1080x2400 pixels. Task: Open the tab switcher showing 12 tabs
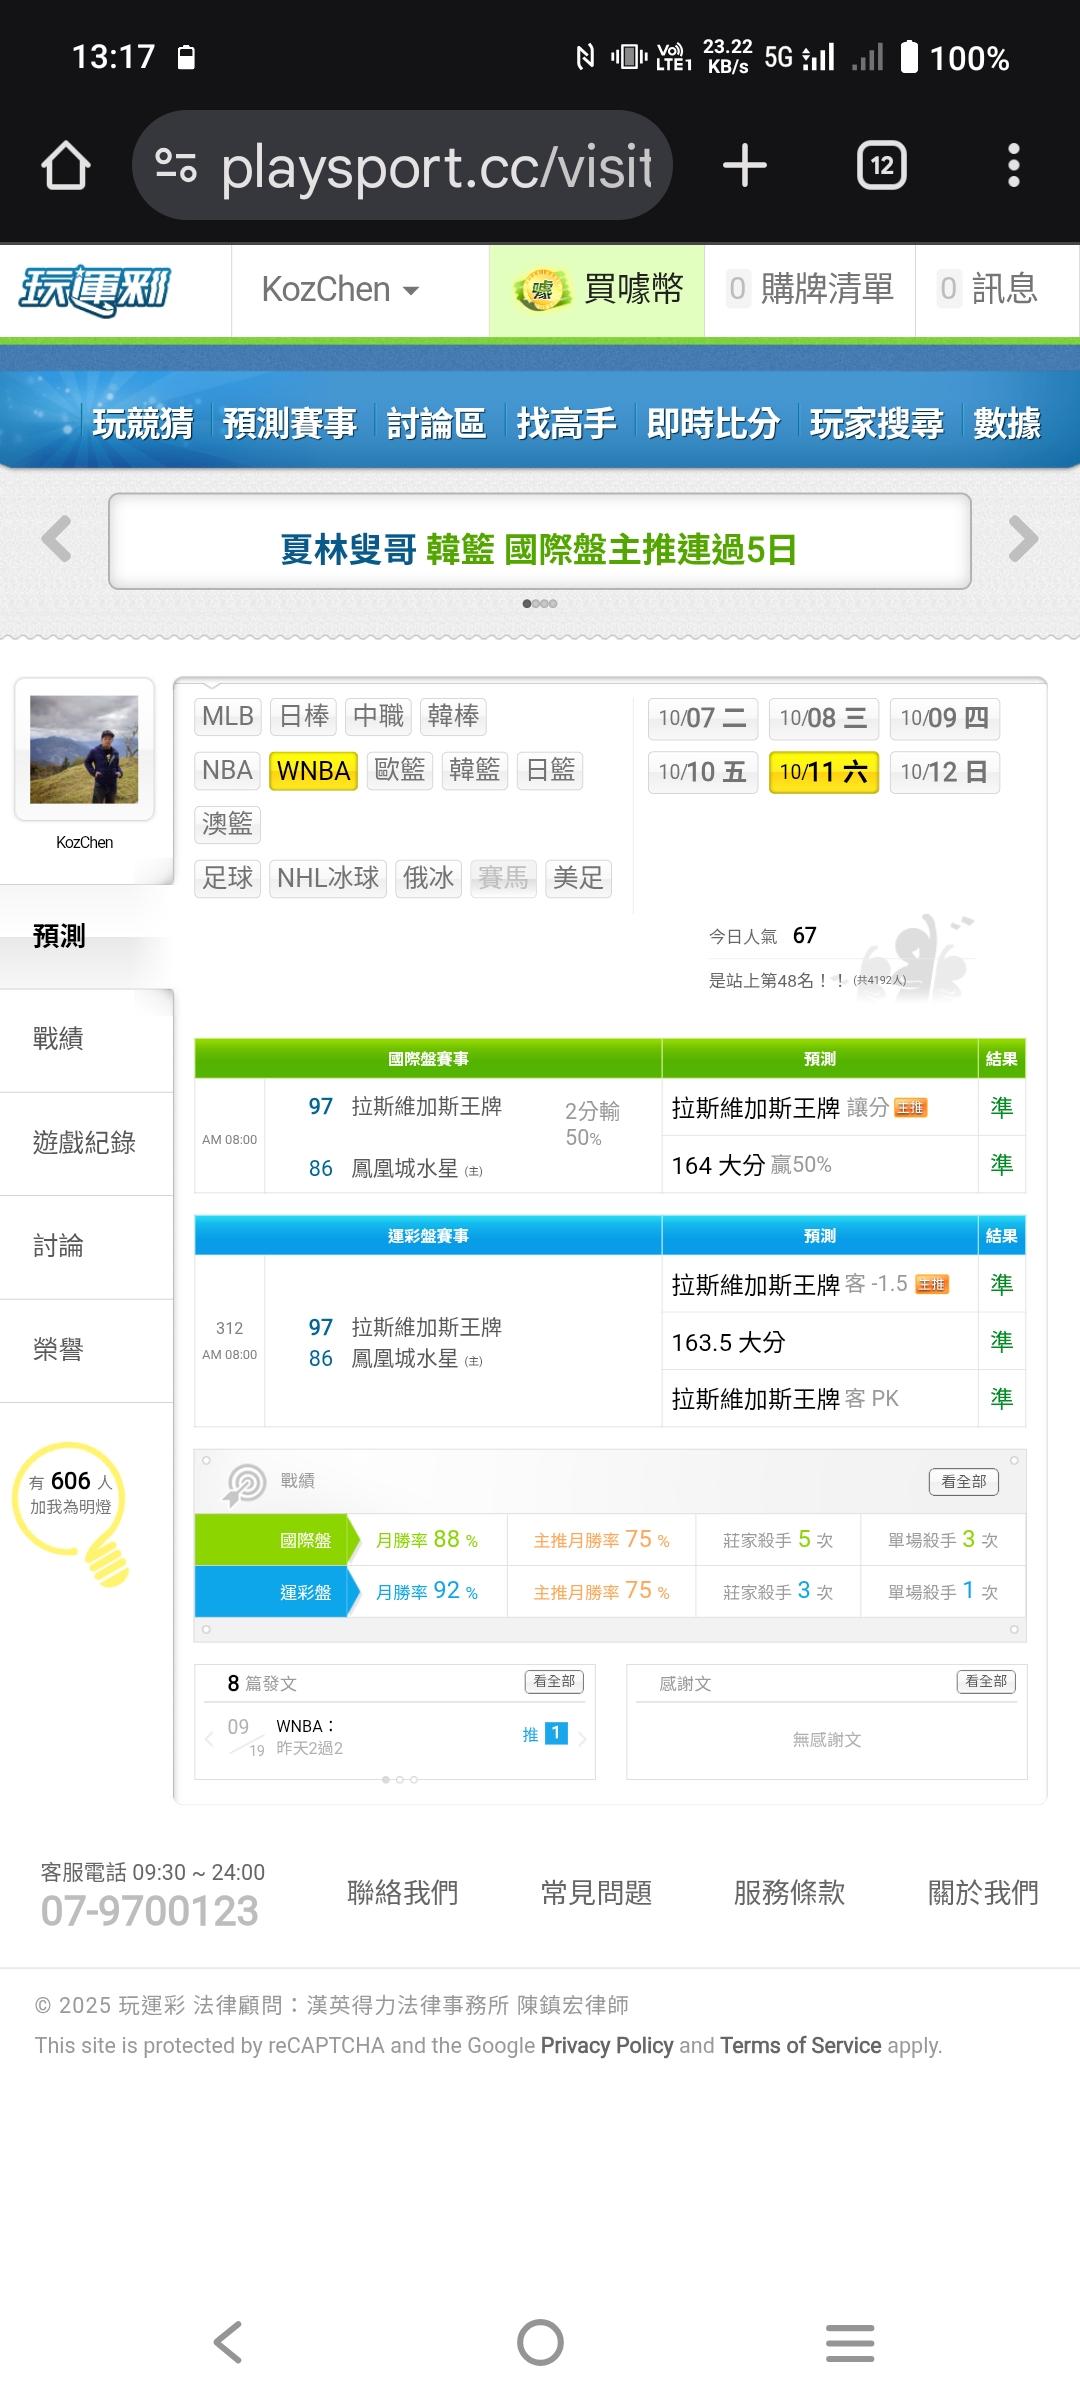pos(881,165)
